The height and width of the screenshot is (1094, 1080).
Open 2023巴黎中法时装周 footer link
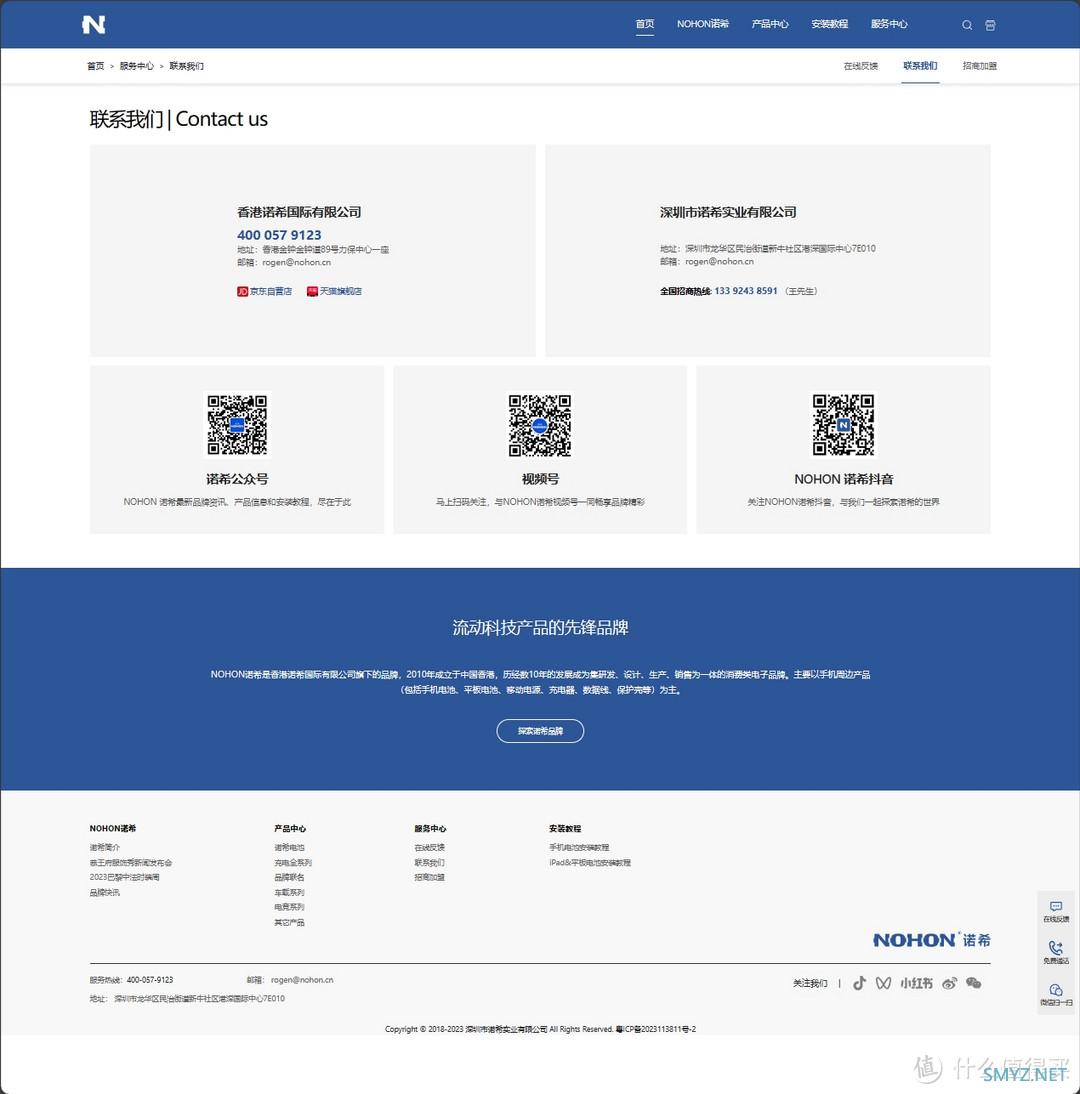124,877
